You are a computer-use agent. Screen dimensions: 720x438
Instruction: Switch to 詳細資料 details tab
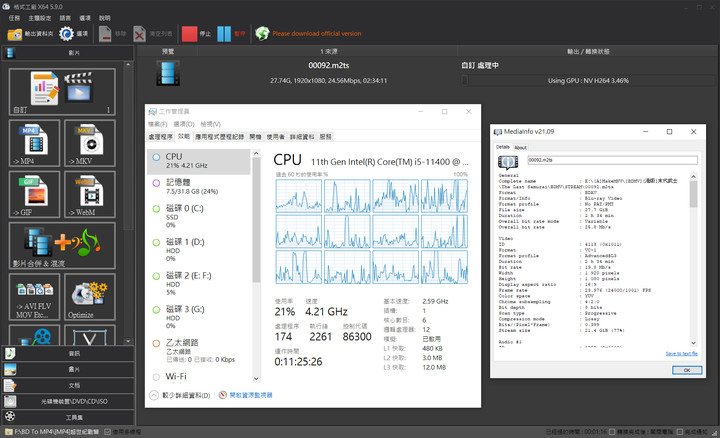302,137
